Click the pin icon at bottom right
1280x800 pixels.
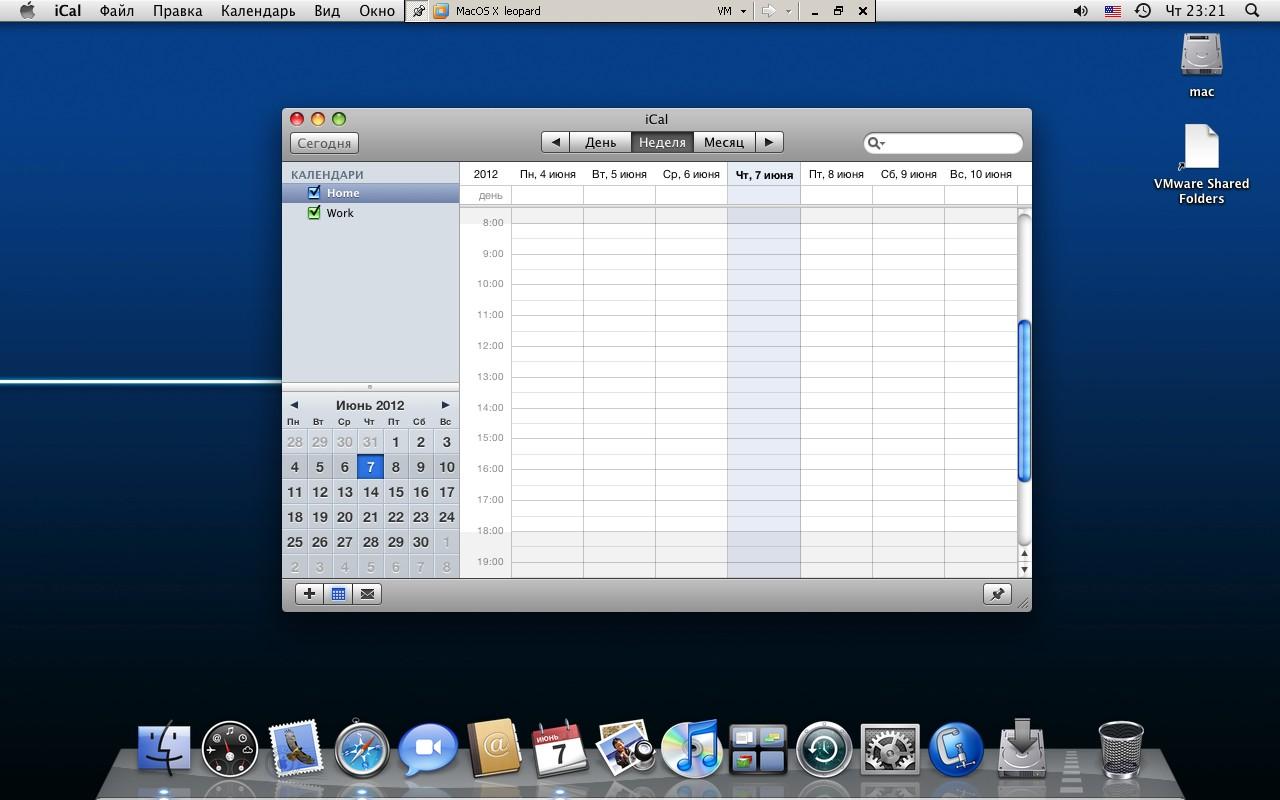pyautogui.click(x=997, y=594)
